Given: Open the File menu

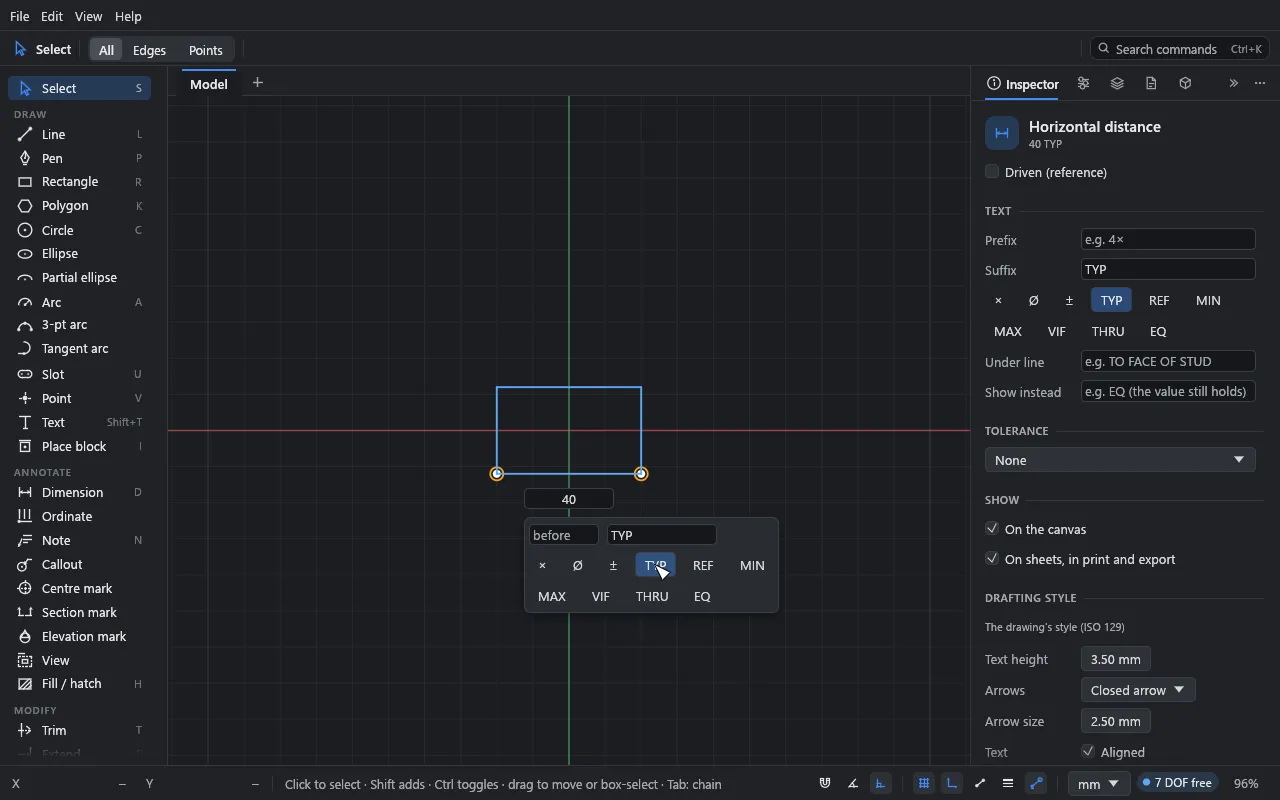Looking at the screenshot, I should (19, 17).
